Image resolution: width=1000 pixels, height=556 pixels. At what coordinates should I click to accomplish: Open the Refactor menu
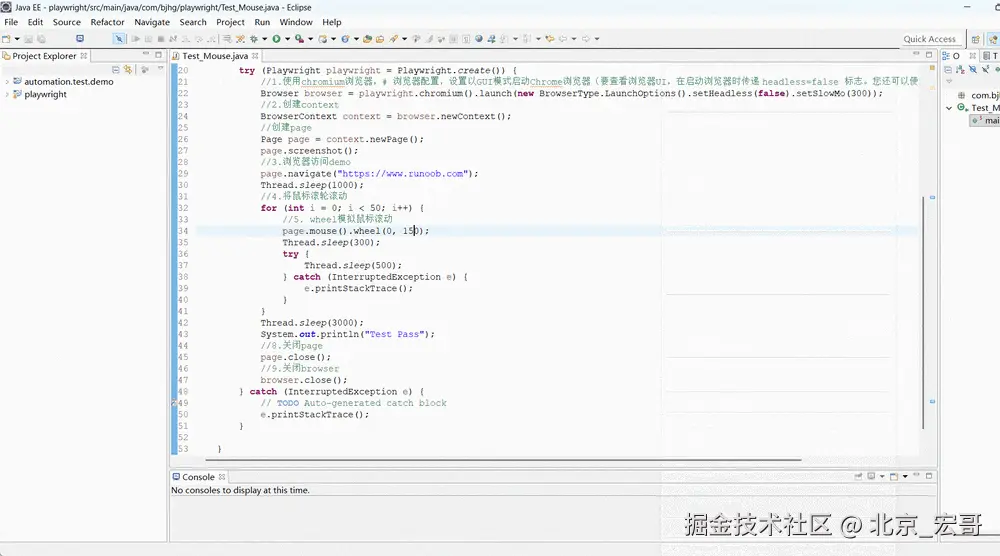(x=107, y=22)
